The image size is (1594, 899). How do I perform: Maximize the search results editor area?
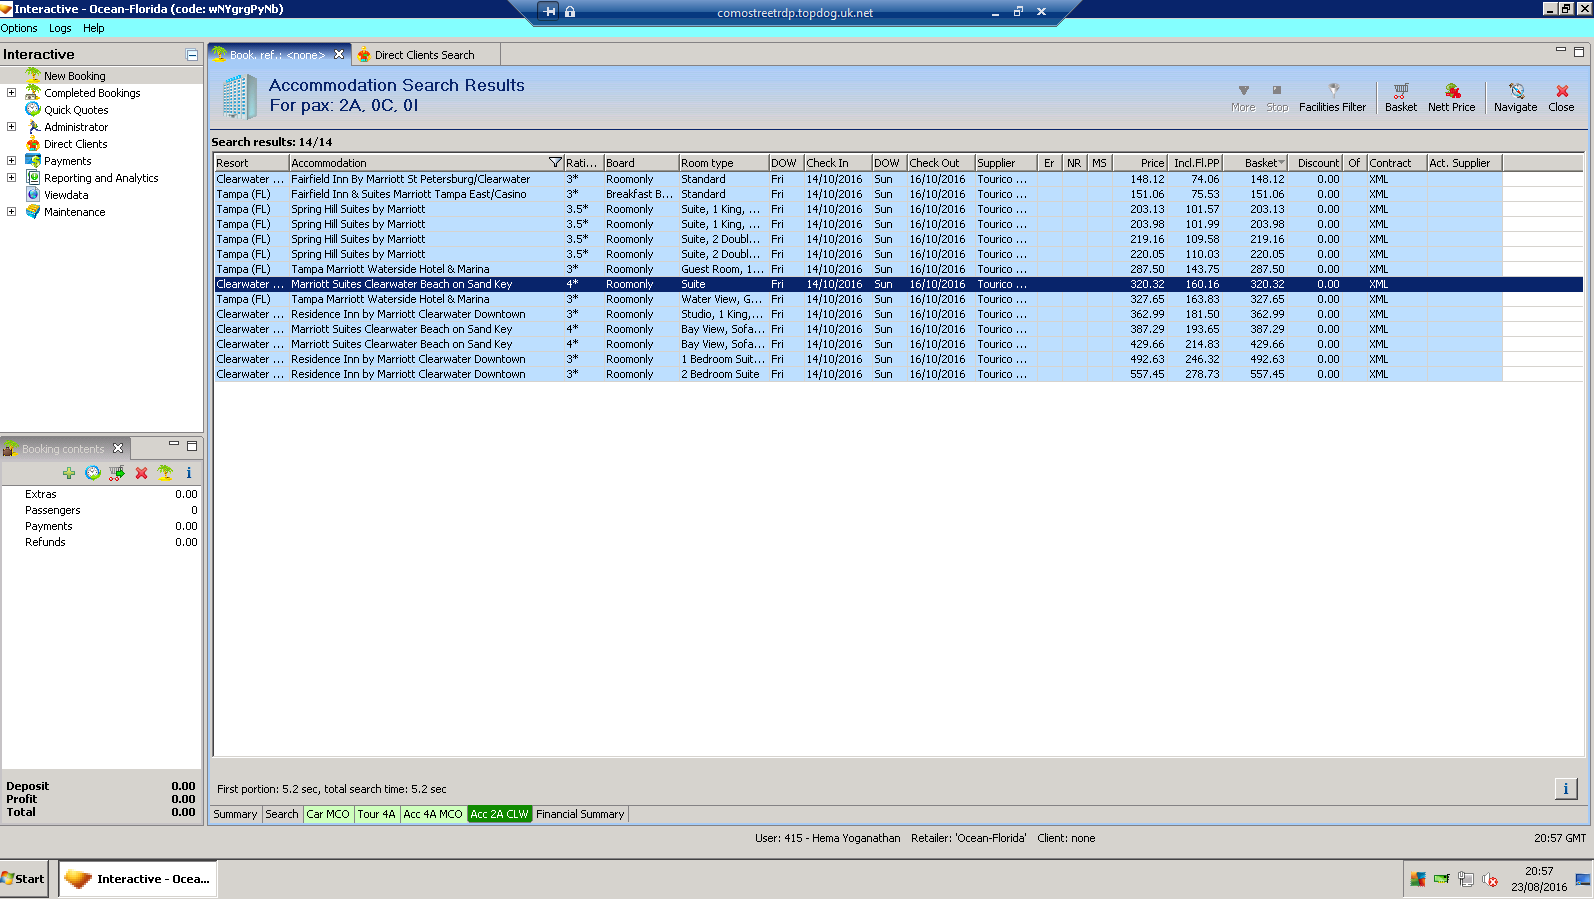1579,51
